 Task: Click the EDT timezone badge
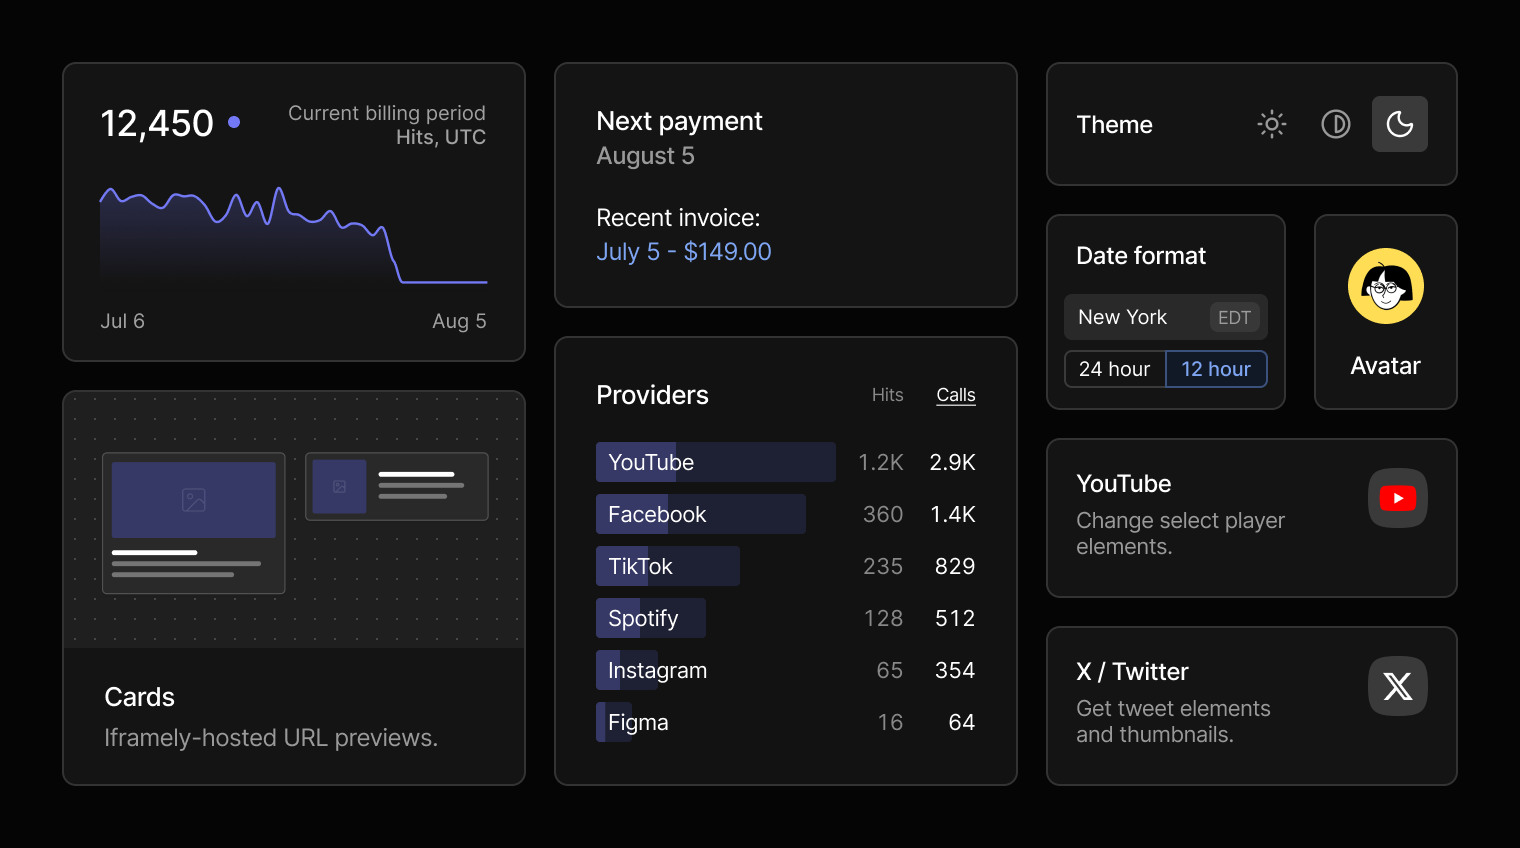point(1234,317)
